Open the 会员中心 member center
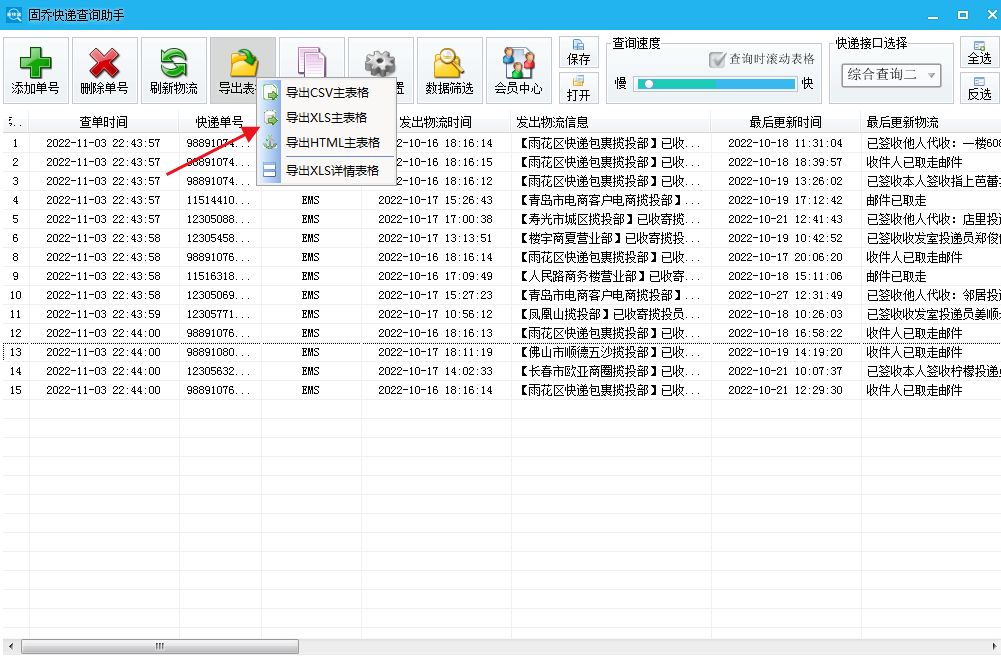Viewport: 1001px width, 658px height. [x=518, y=68]
